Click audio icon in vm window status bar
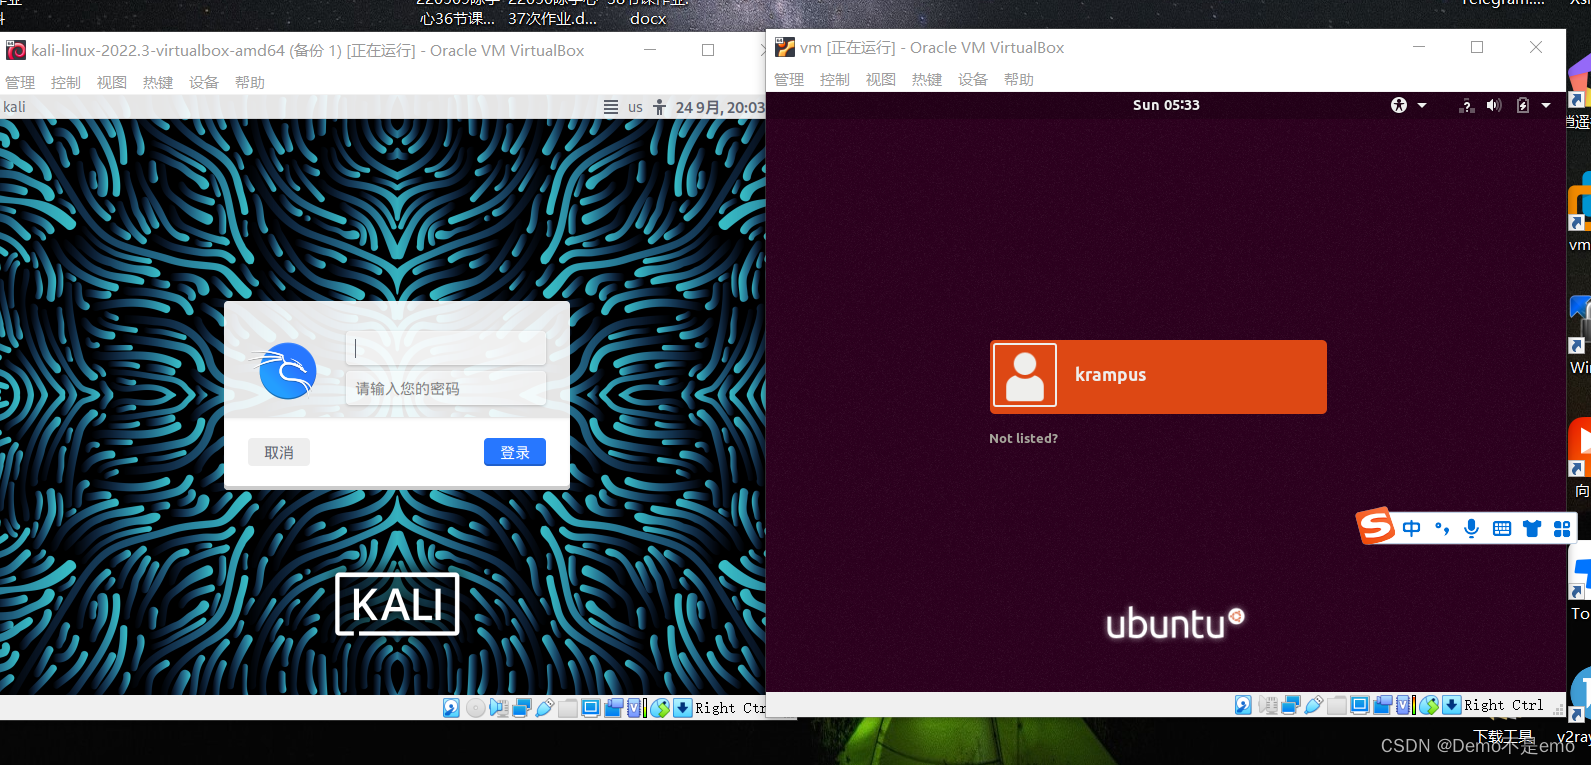This screenshot has height=765, width=1591. (1268, 705)
